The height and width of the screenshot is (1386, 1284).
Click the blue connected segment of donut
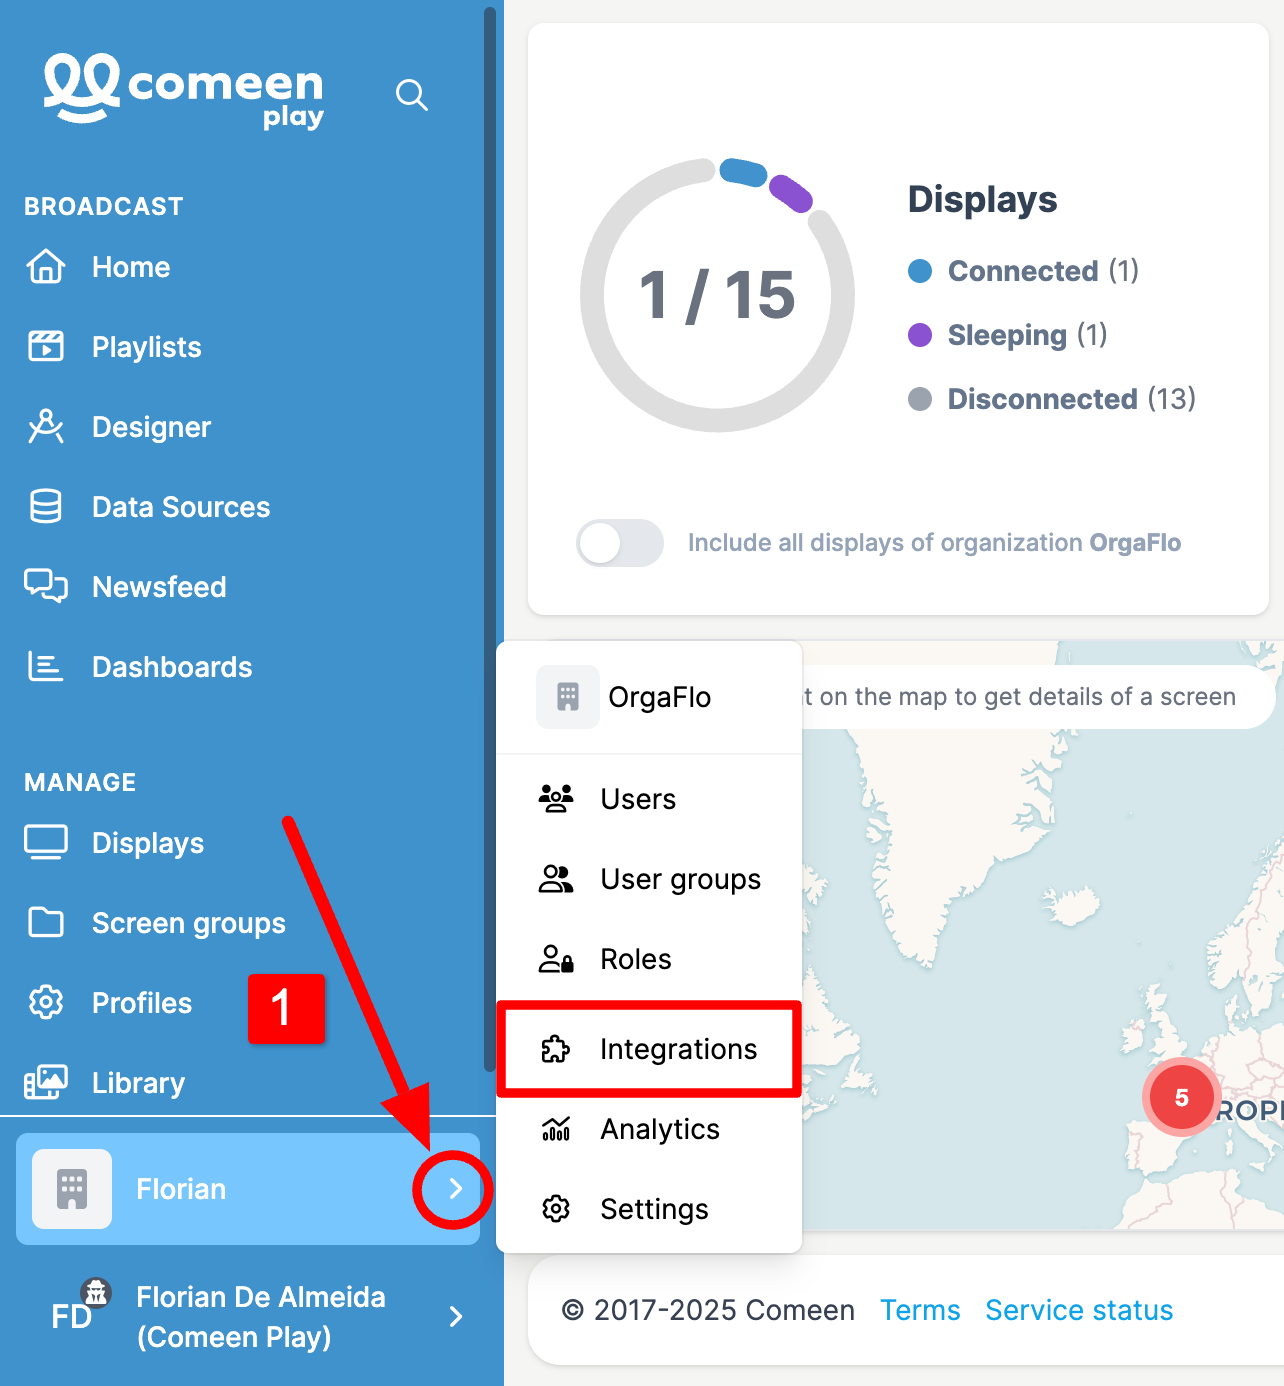pyautogui.click(x=743, y=172)
